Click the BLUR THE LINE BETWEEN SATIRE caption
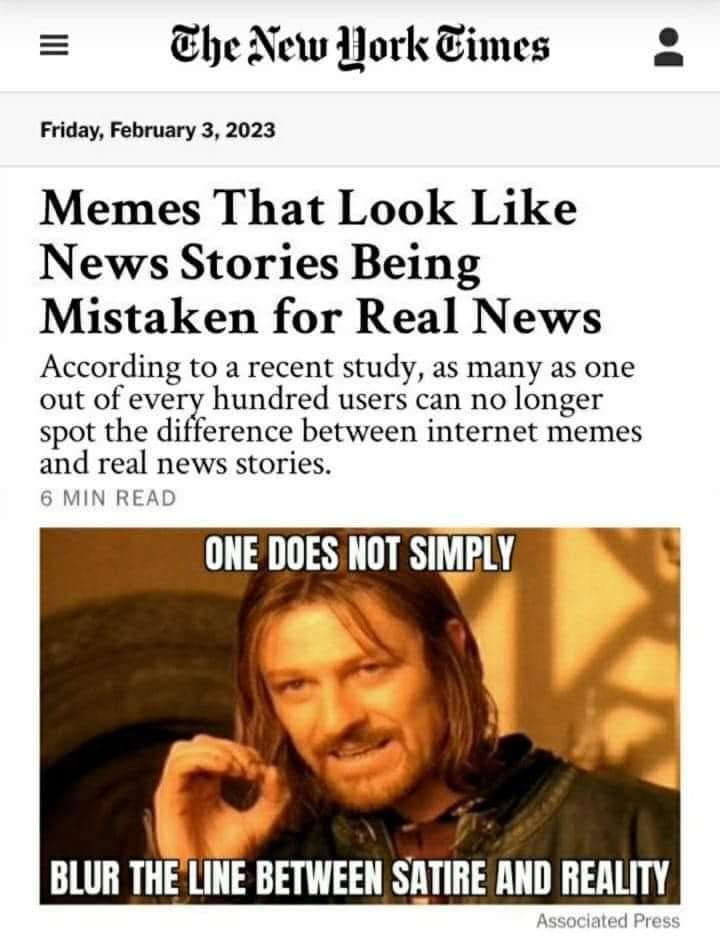720x940 pixels. (359, 878)
